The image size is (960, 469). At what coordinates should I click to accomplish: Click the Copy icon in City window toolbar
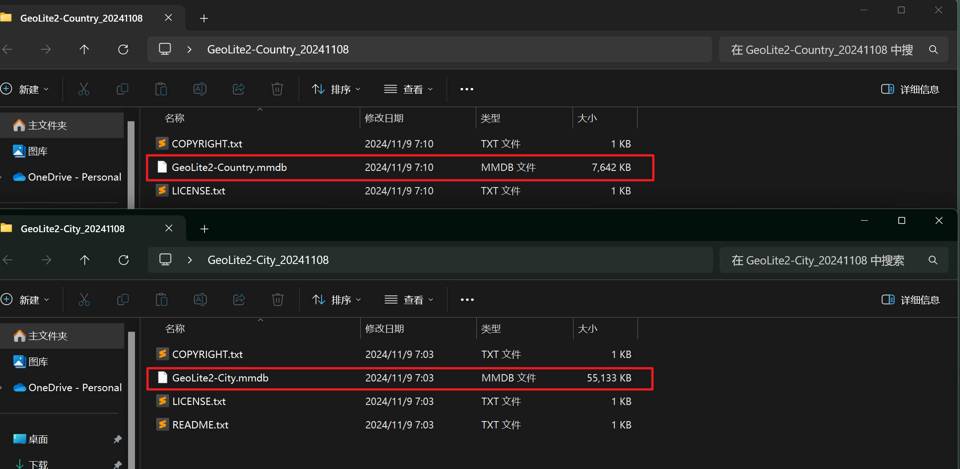pyautogui.click(x=122, y=300)
